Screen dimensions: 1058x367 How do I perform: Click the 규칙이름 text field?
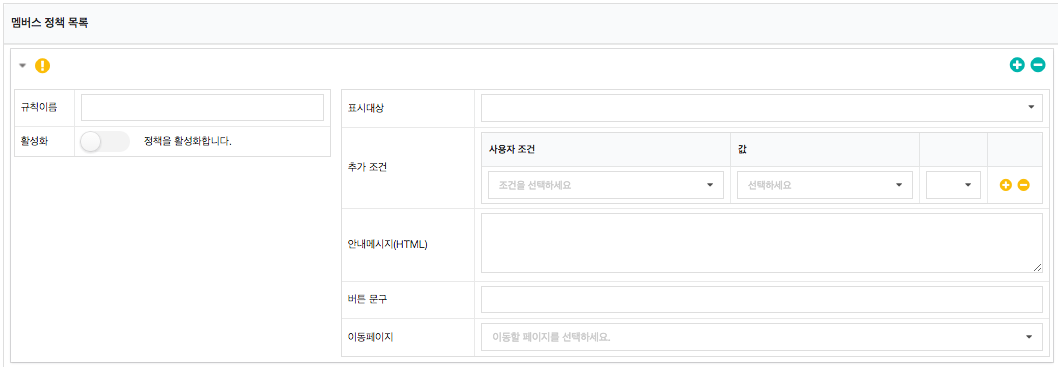[202, 108]
